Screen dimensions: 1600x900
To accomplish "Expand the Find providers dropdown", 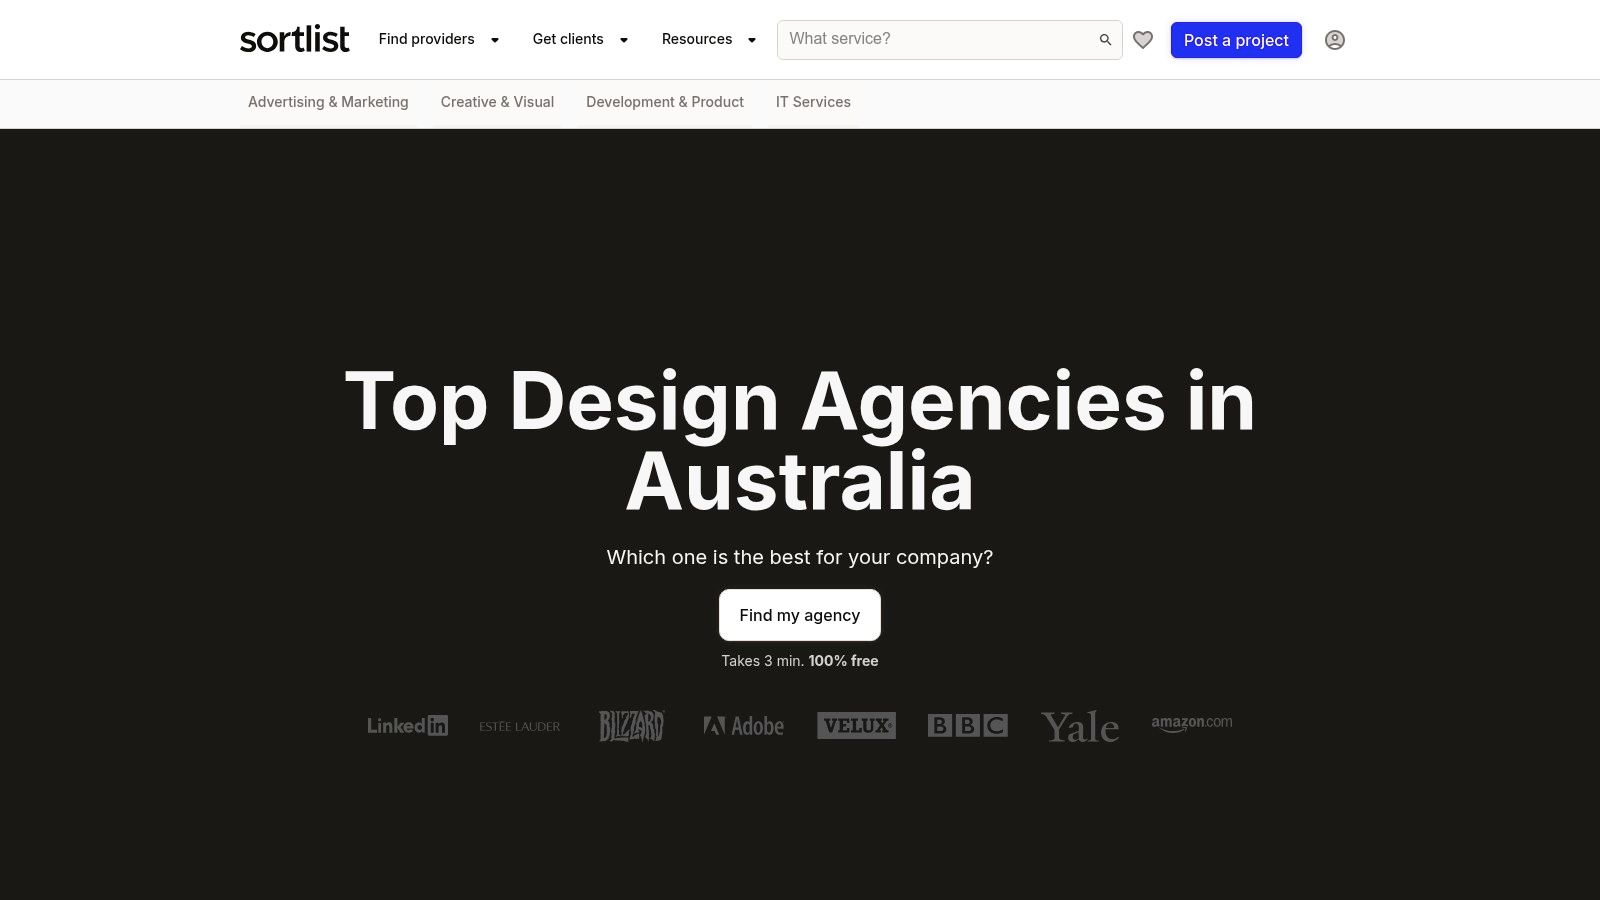I will pyautogui.click(x=436, y=39).
